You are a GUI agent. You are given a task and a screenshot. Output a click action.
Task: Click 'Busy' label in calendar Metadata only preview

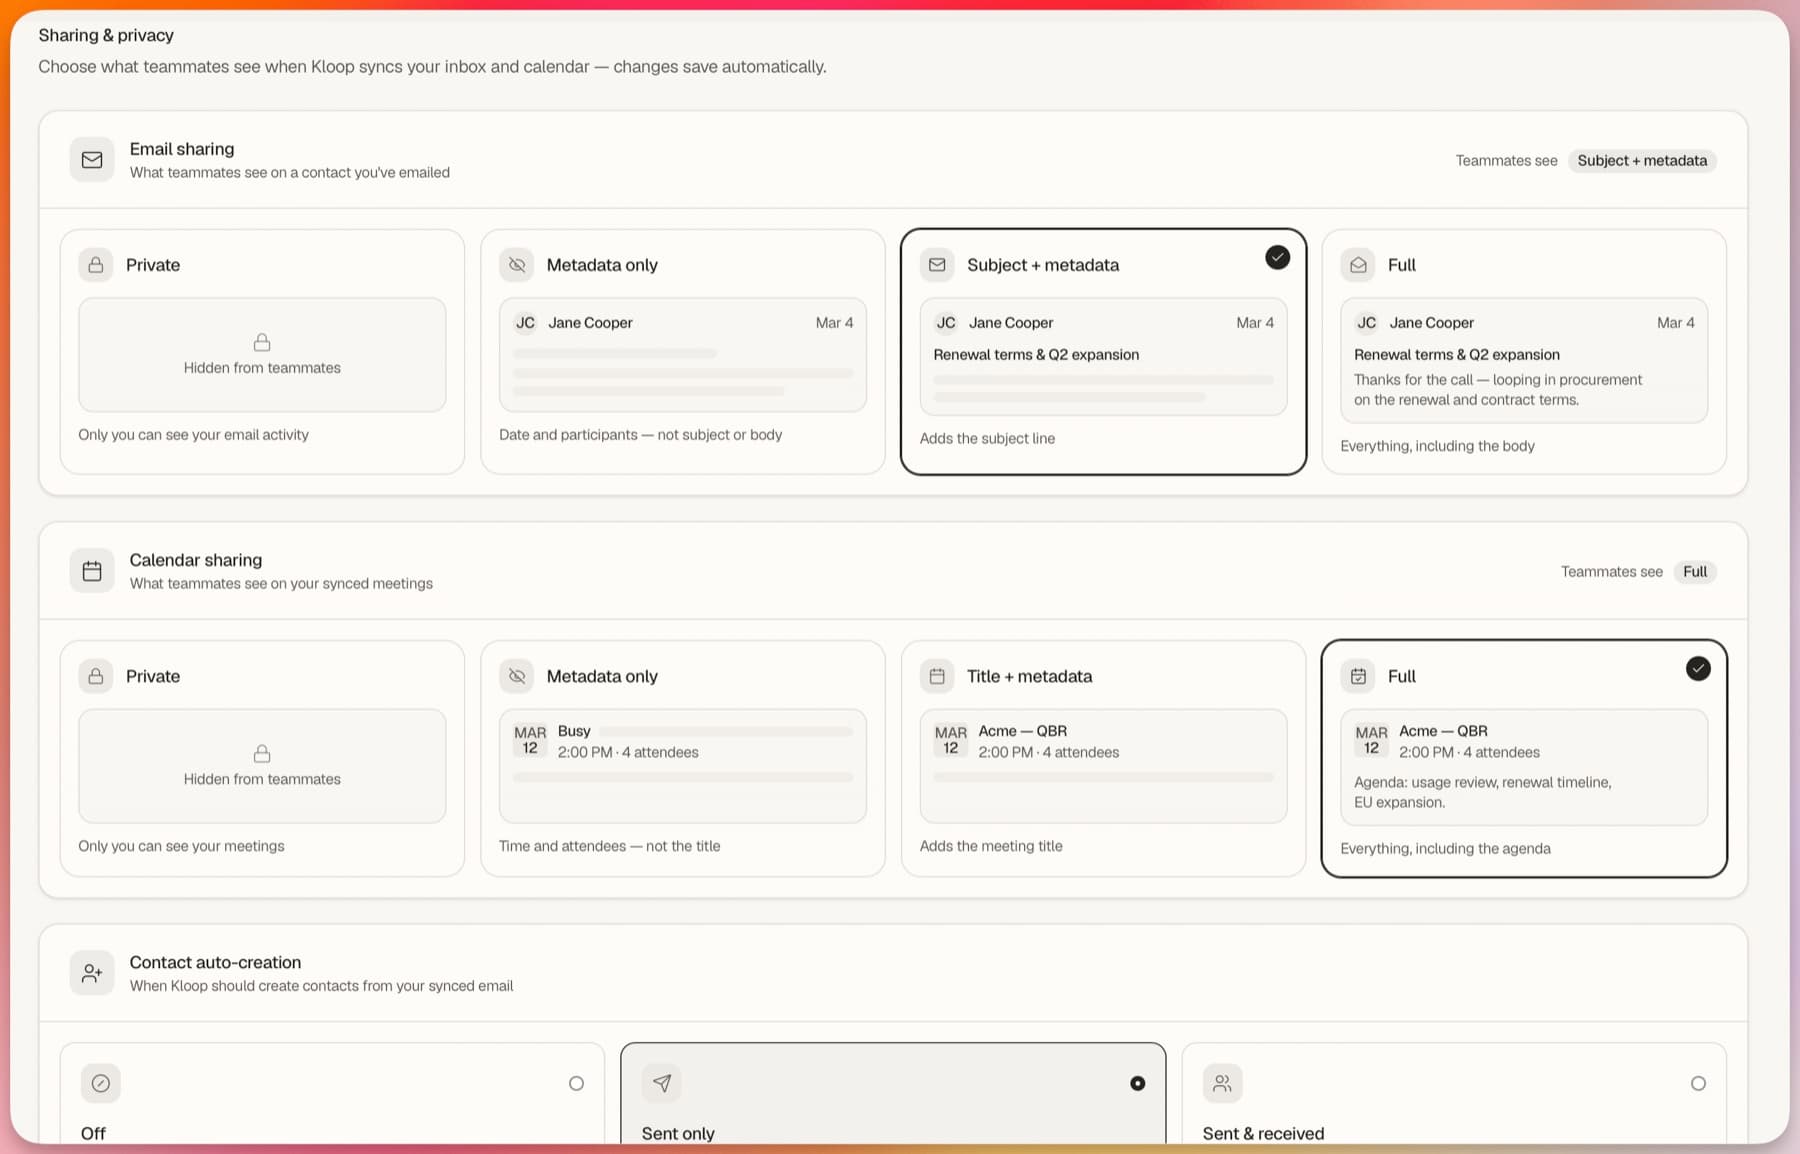pyautogui.click(x=574, y=731)
